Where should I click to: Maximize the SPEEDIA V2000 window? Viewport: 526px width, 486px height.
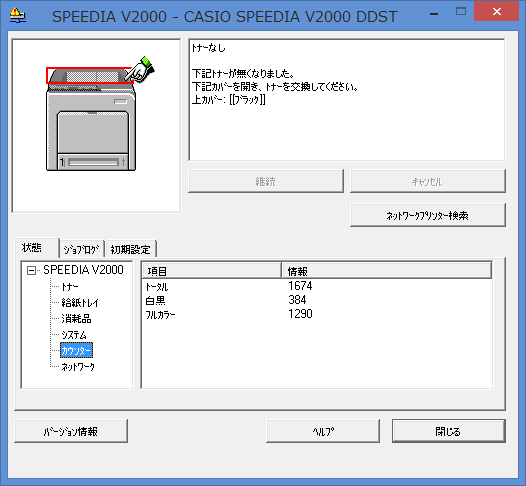[461, 12]
